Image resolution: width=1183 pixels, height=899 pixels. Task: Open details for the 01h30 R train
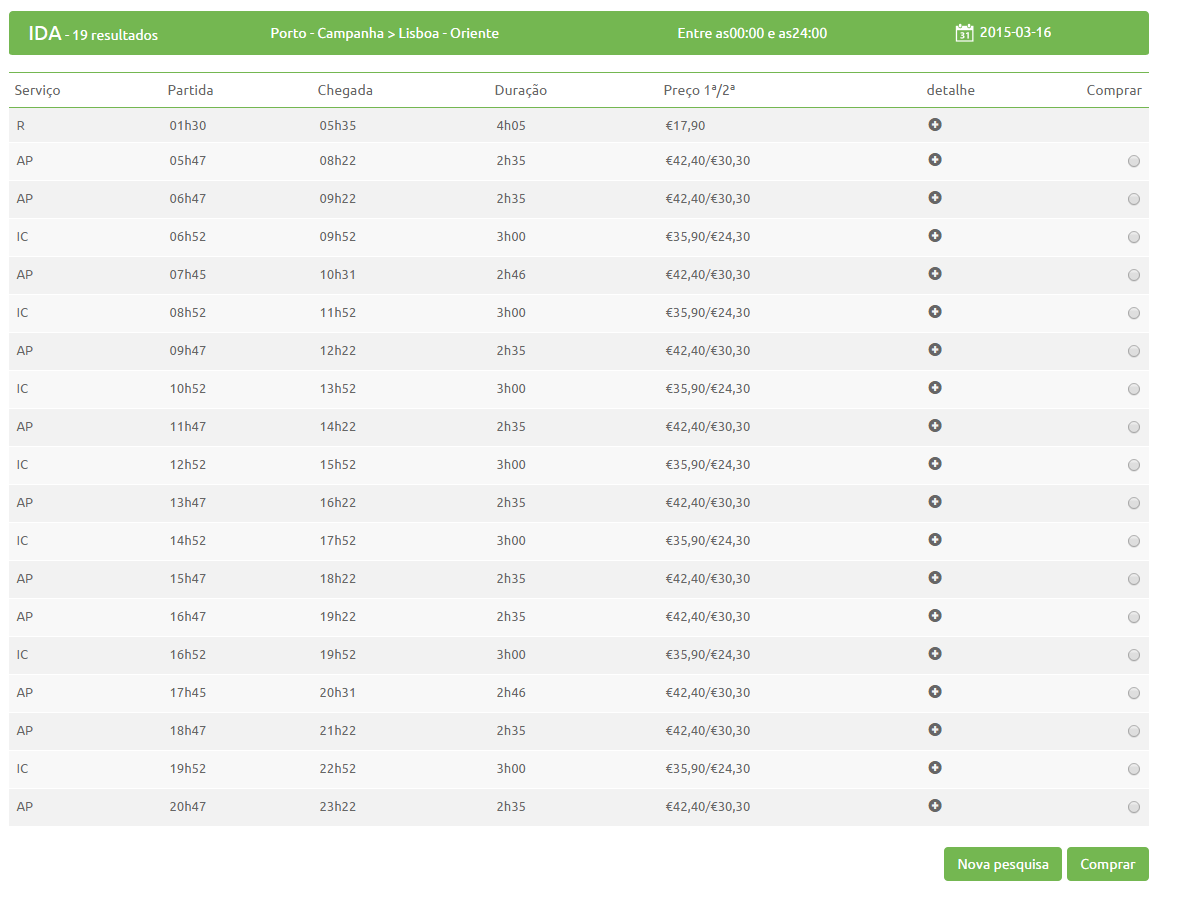click(935, 124)
